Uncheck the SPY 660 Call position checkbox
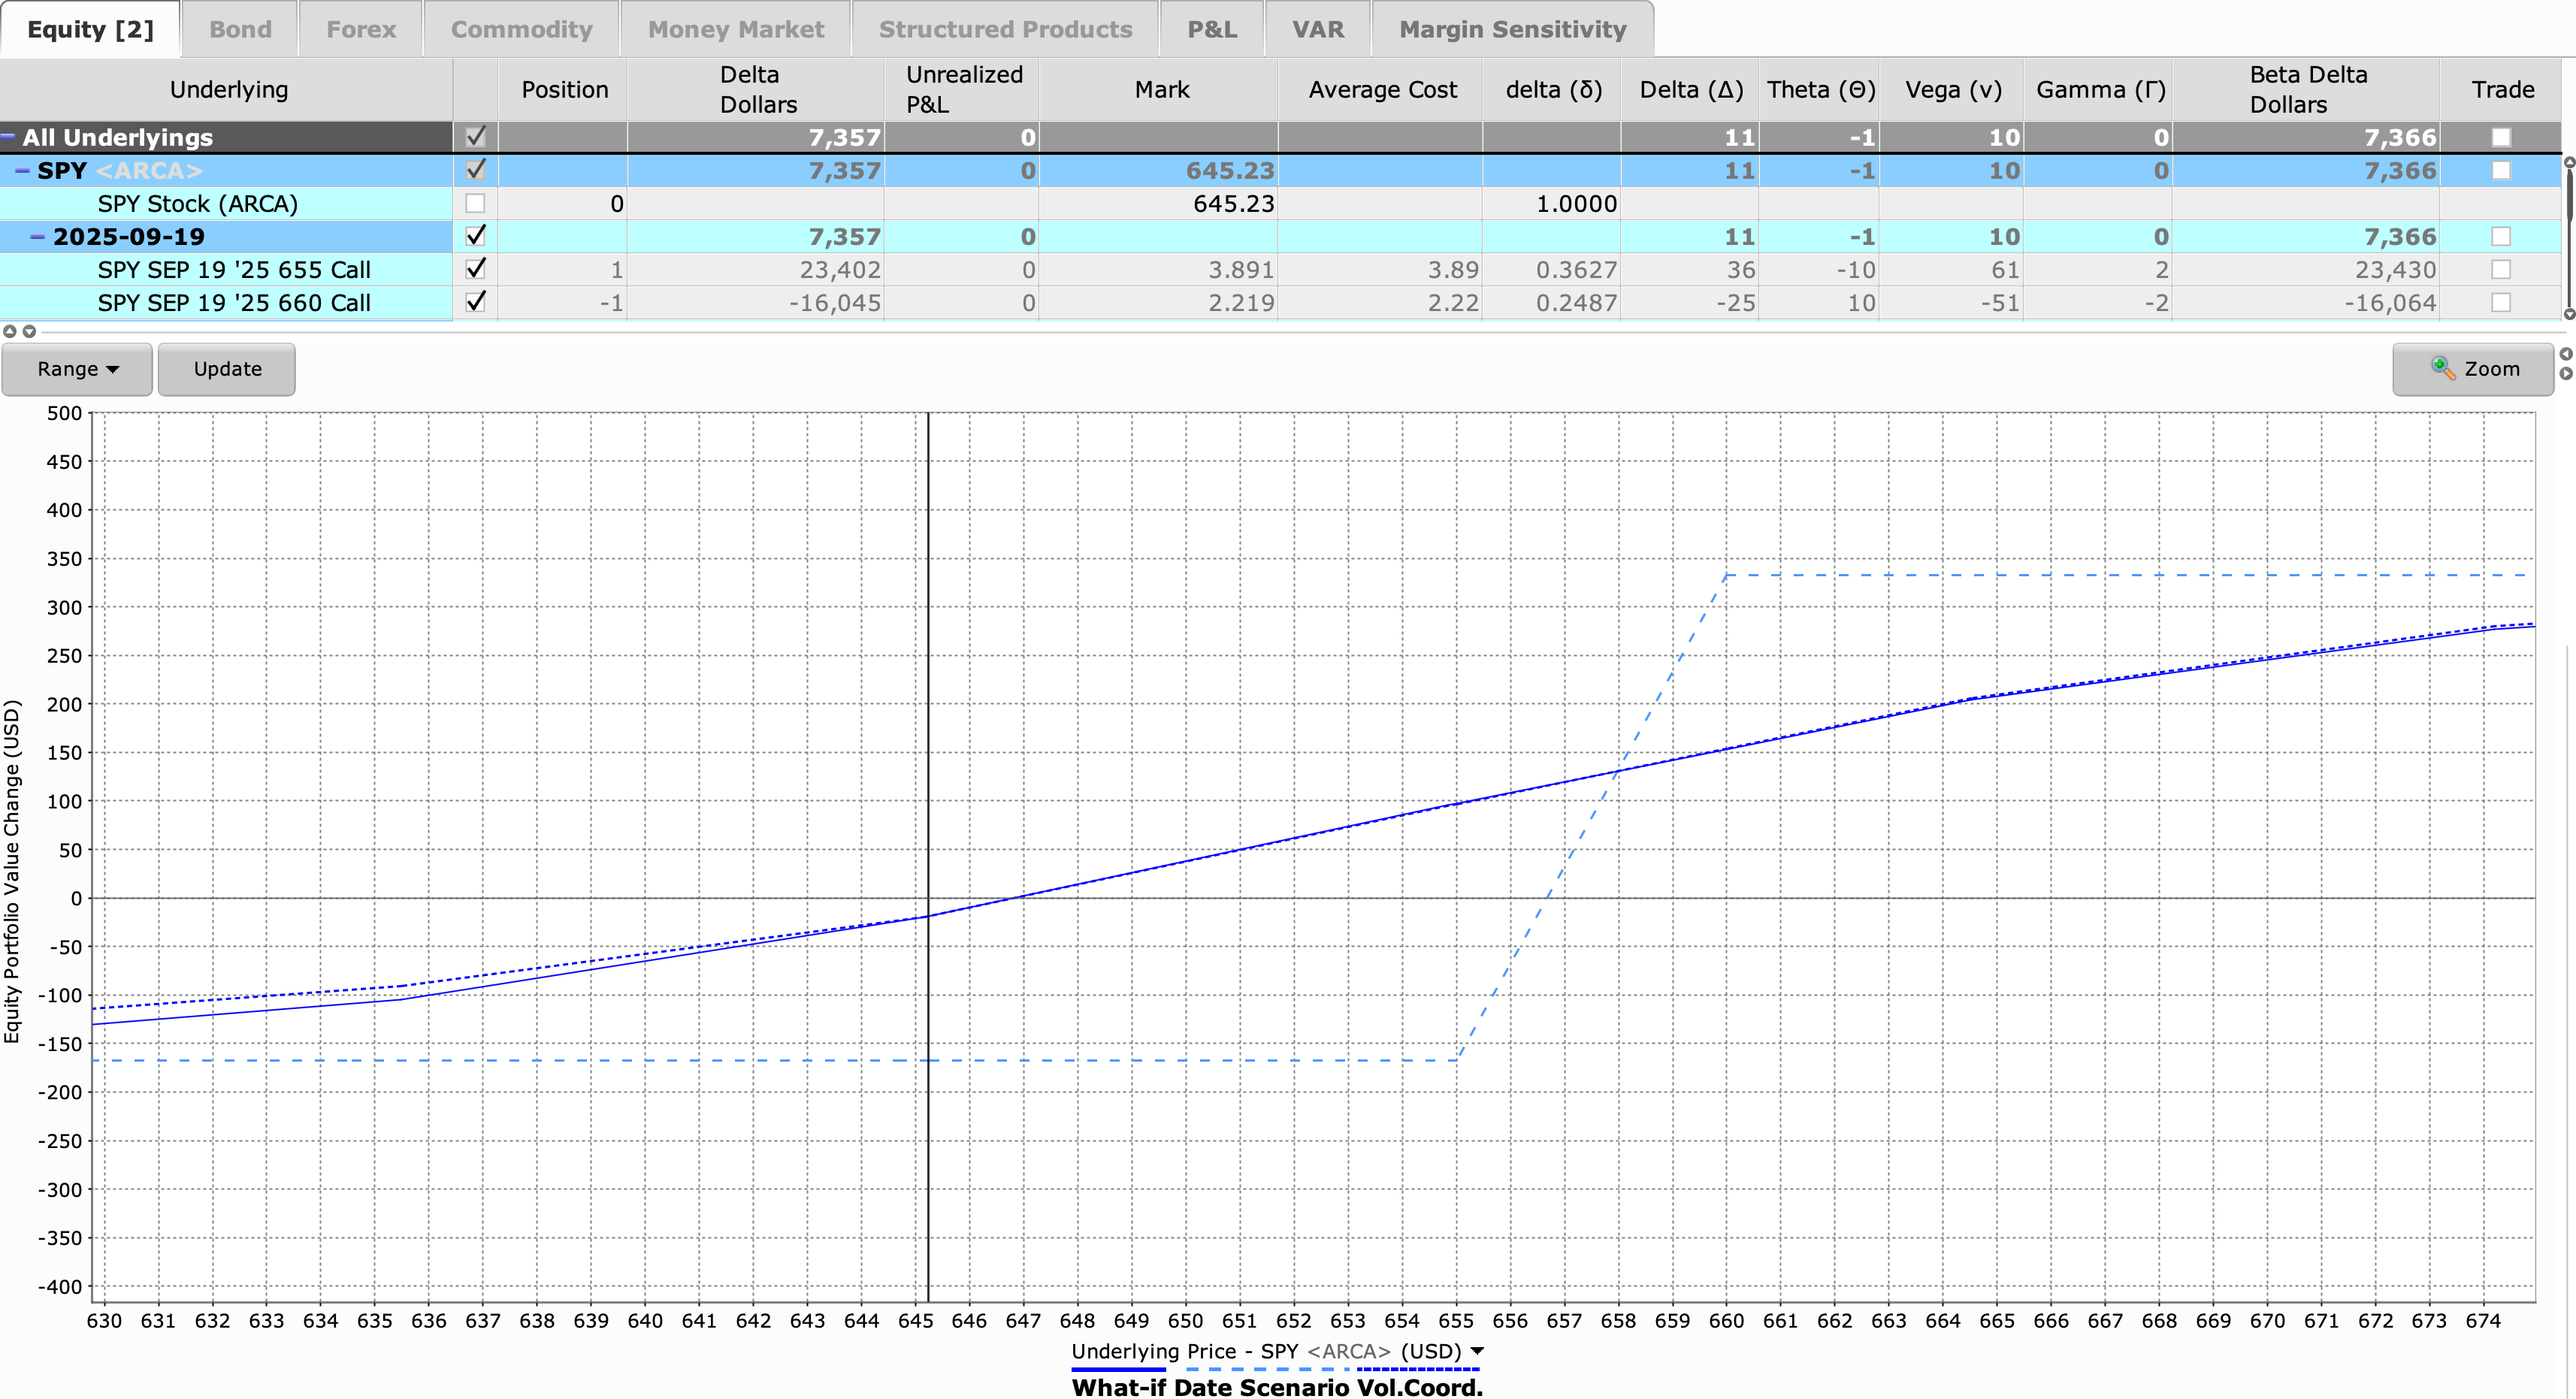Viewport: 2576px width, 1399px height. pyautogui.click(x=476, y=302)
